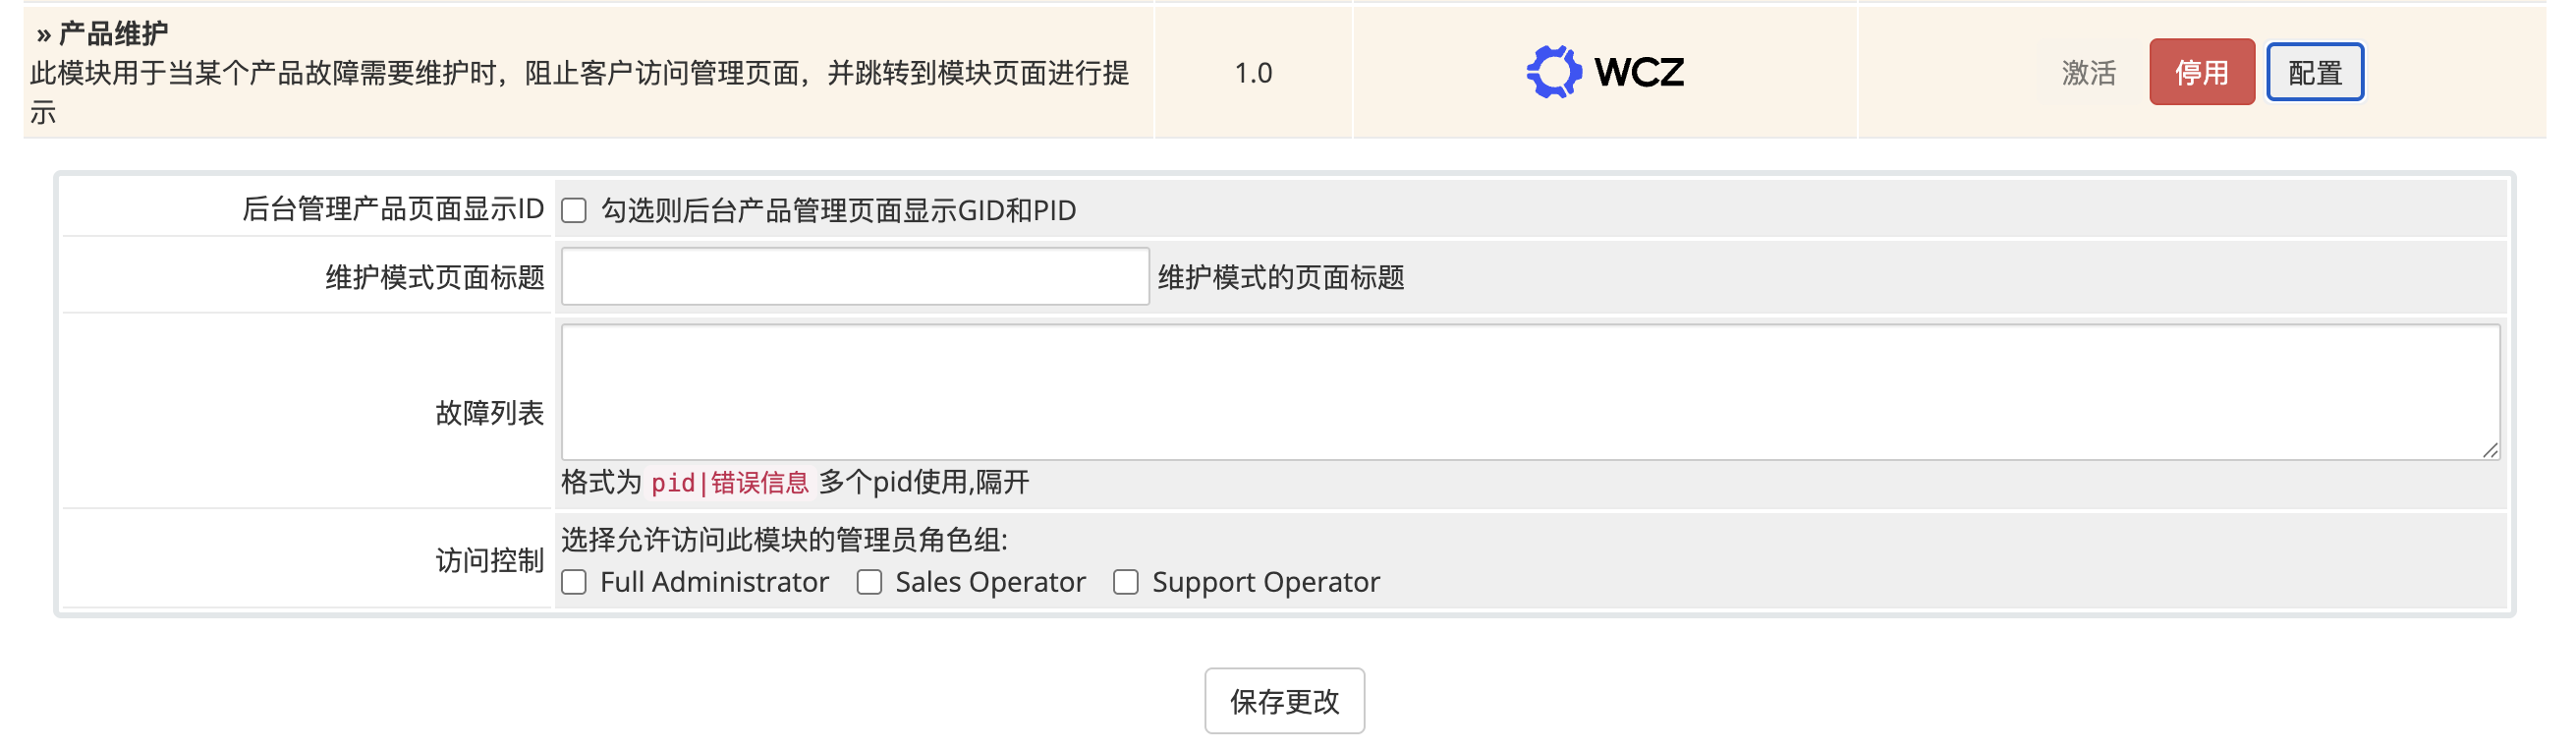Click inside the 故障列表 text area

click(1530, 392)
